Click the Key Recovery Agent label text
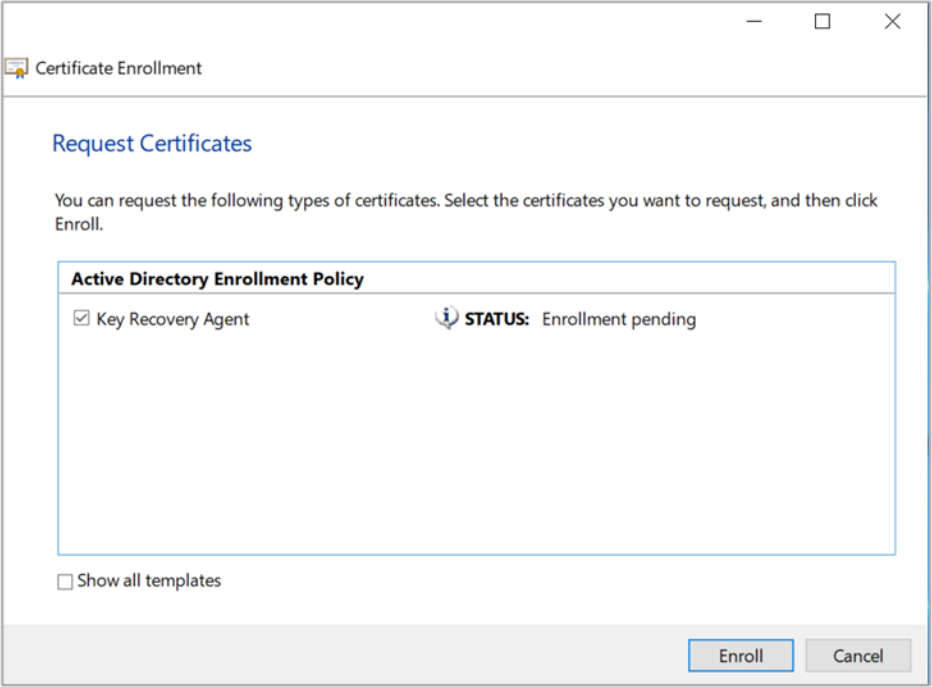 pyautogui.click(x=173, y=320)
